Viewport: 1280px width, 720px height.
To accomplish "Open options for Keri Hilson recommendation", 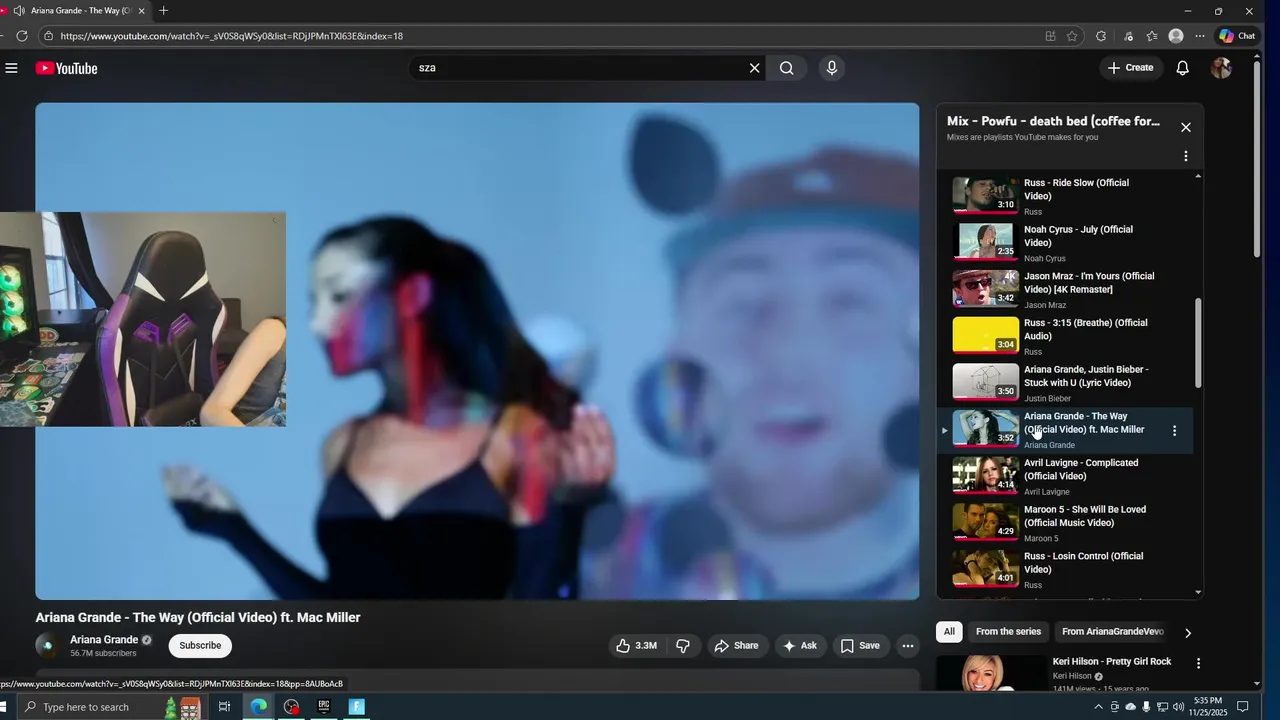I will point(1198,663).
